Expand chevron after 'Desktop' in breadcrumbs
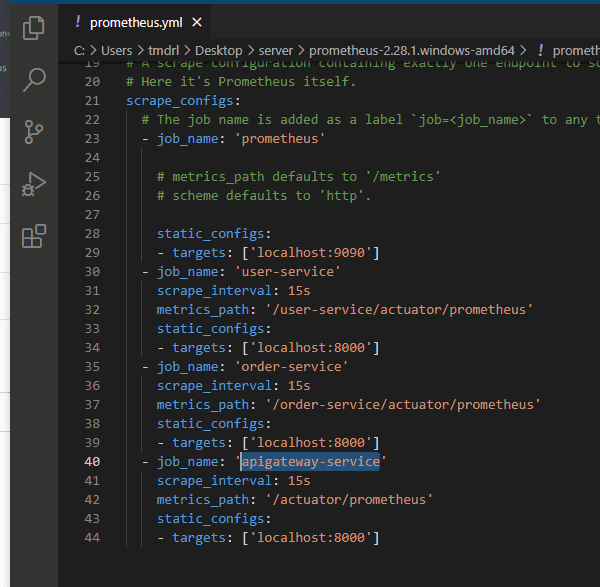600x587 pixels. pyautogui.click(x=251, y=51)
